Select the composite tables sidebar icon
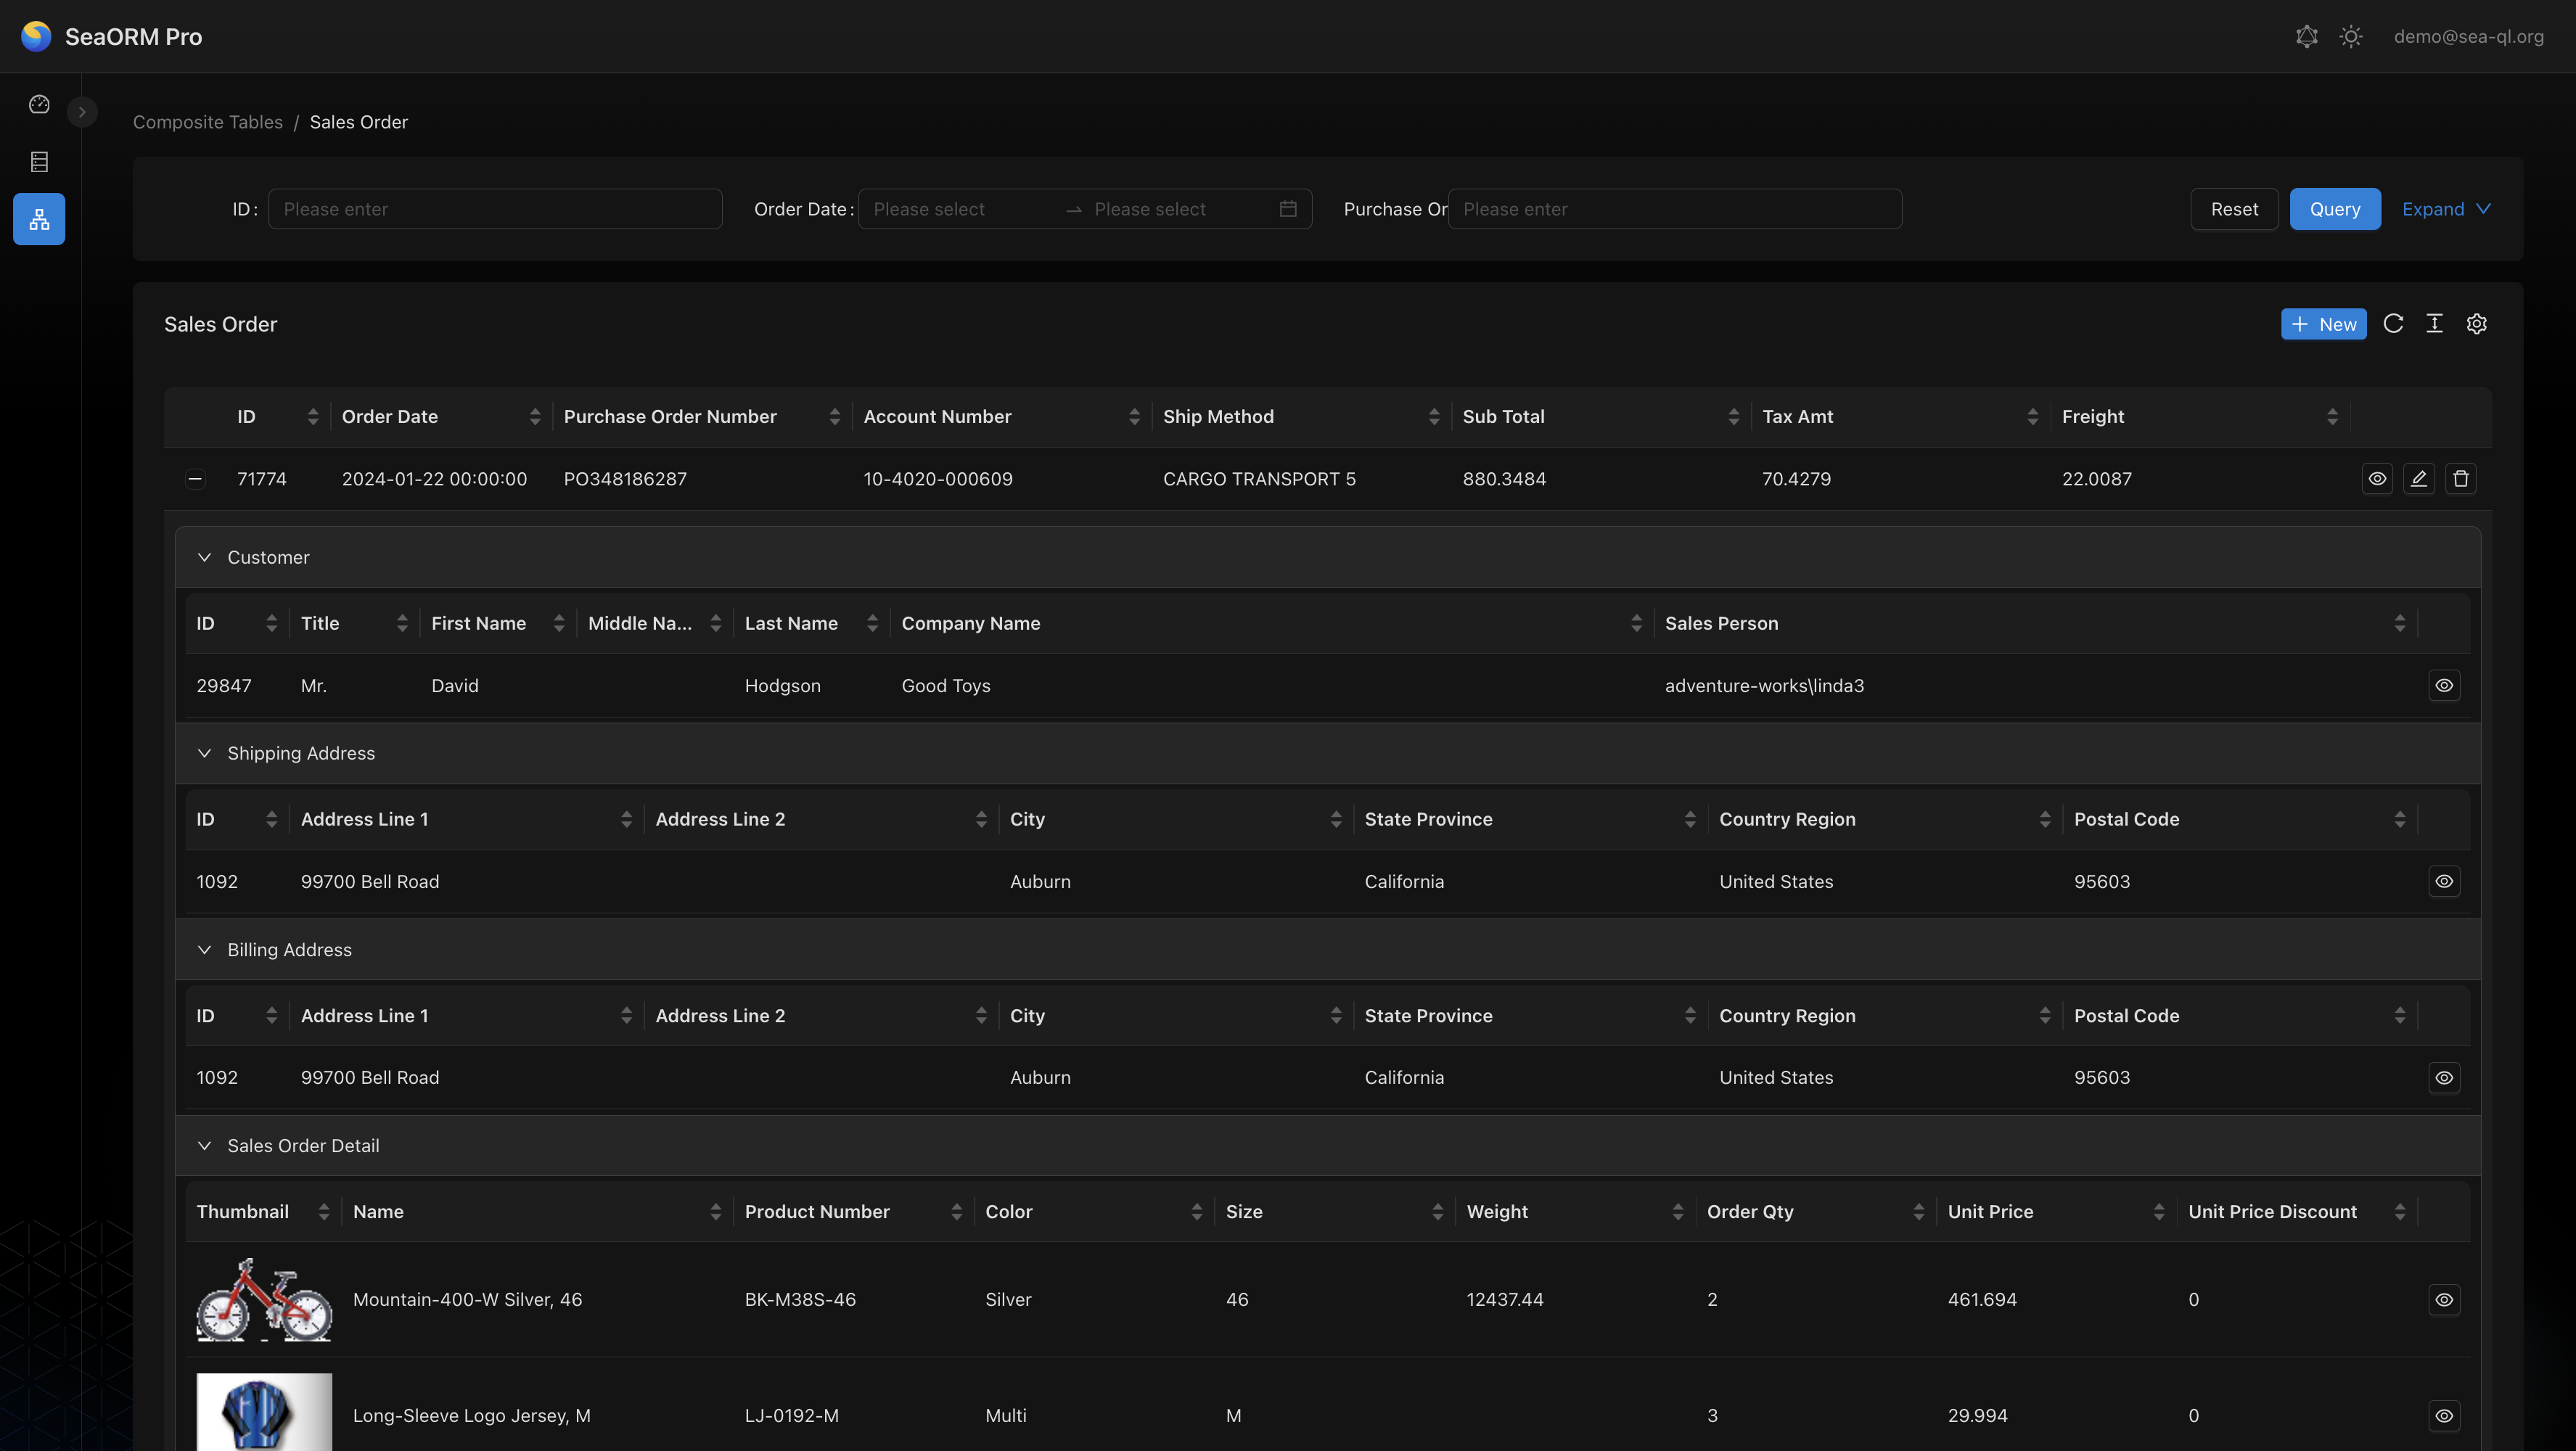2576x1451 pixels. point(39,219)
